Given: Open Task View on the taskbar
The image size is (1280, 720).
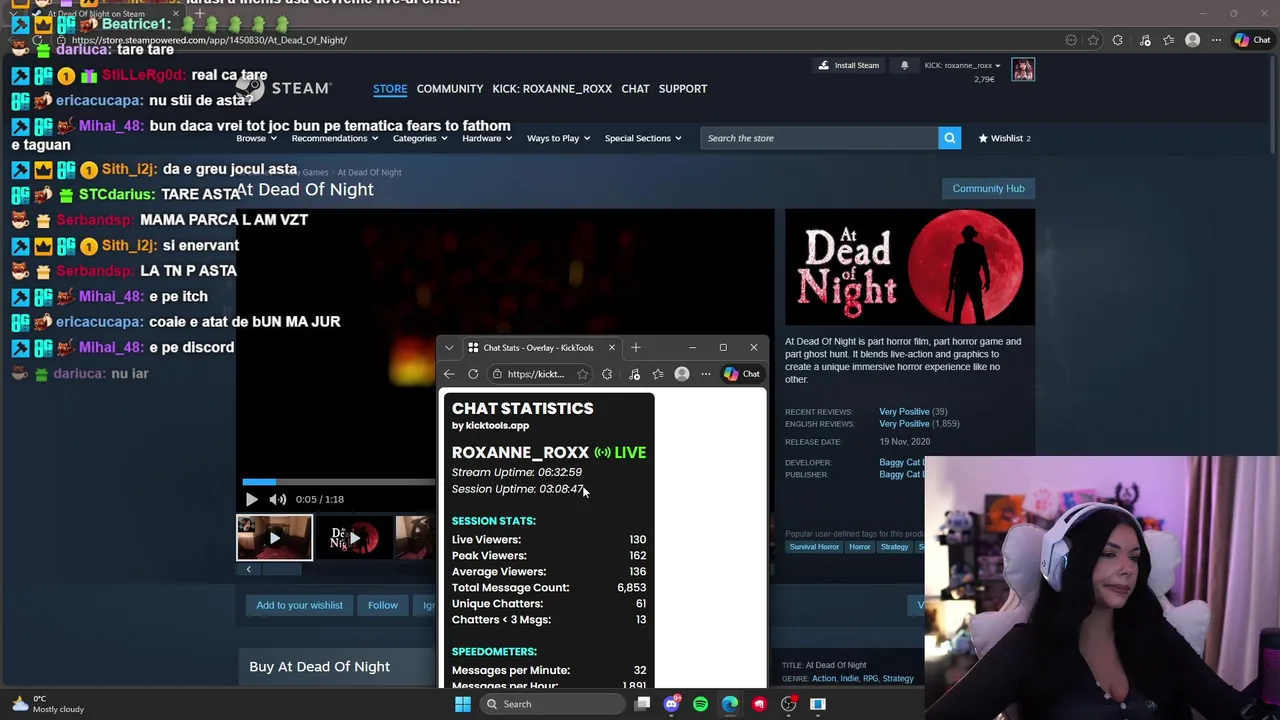Looking at the screenshot, I should (642, 704).
